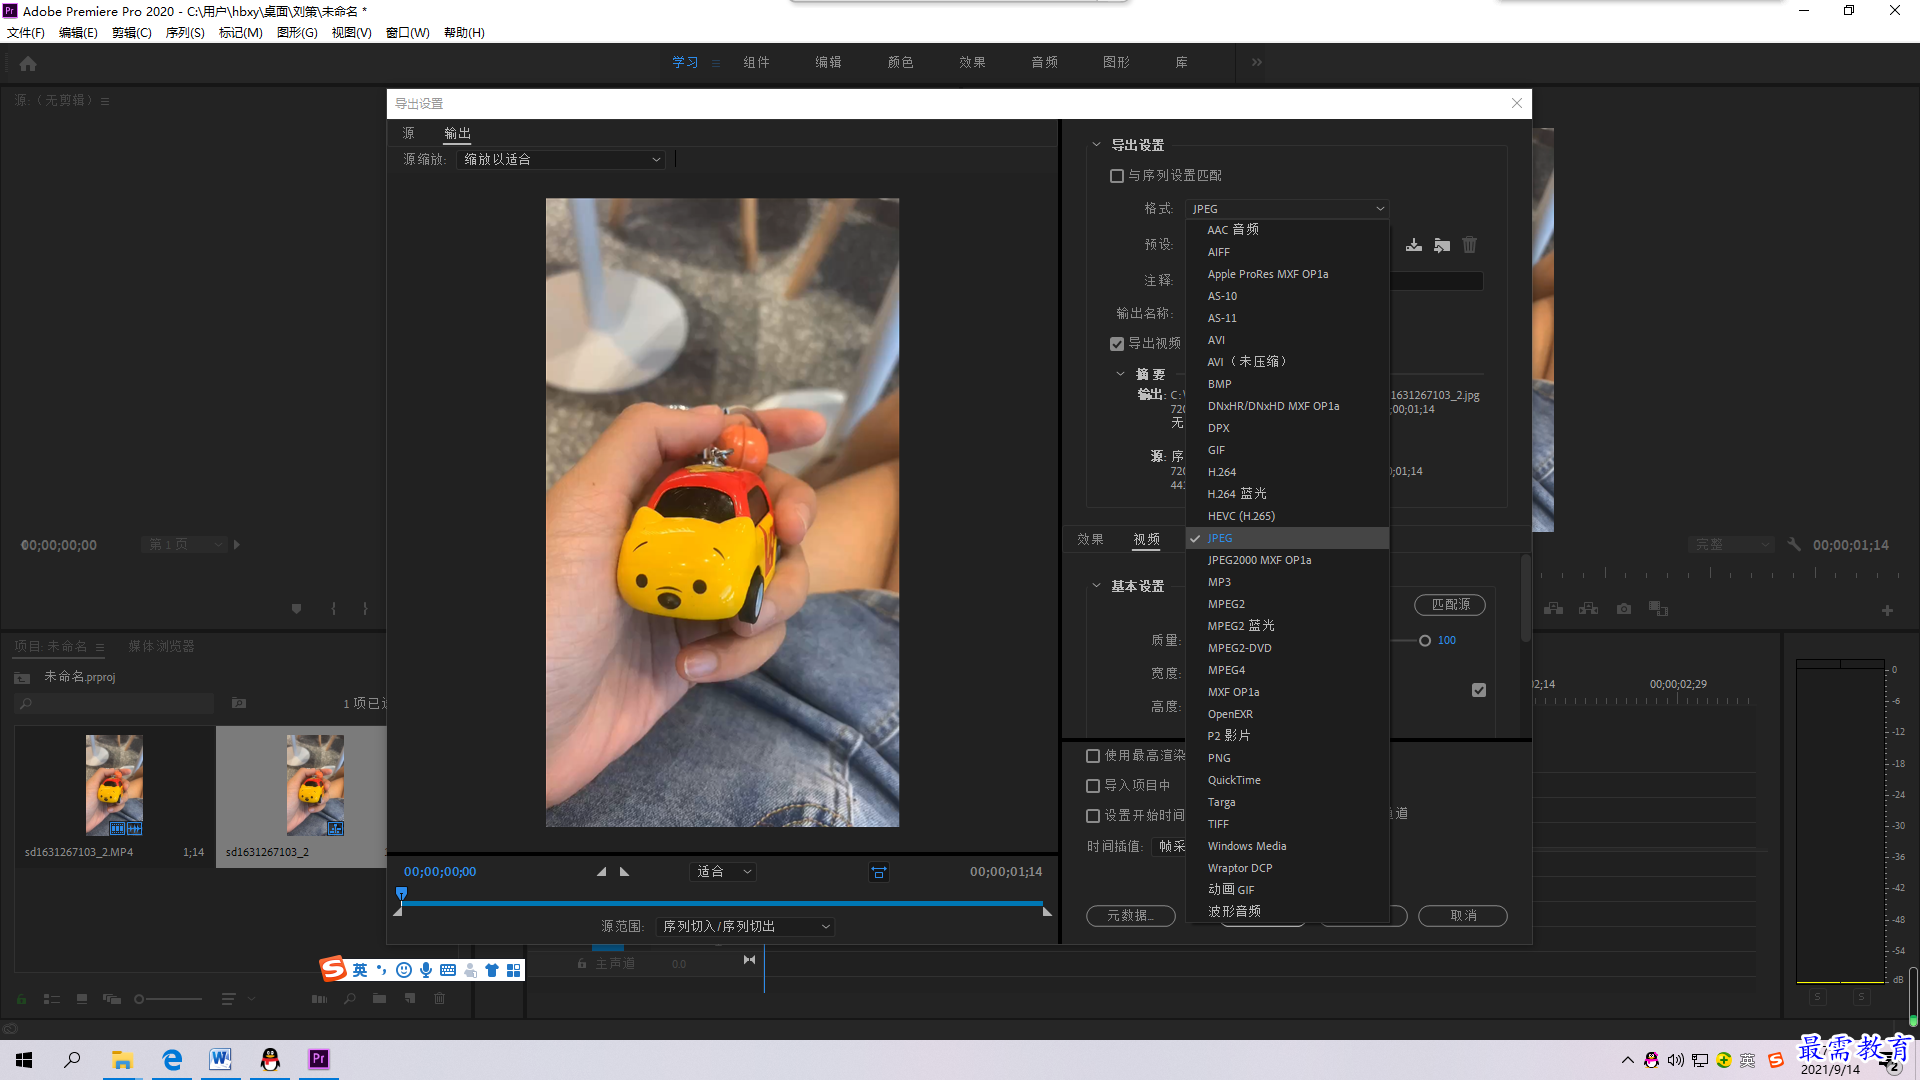Collapse 摘要 section
Image resolution: width=1920 pixels, height=1080 pixels.
[x=1120, y=374]
